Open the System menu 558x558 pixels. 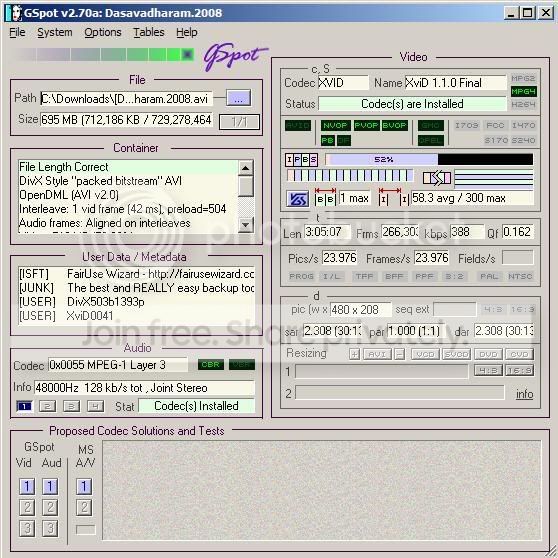(x=54, y=32)
